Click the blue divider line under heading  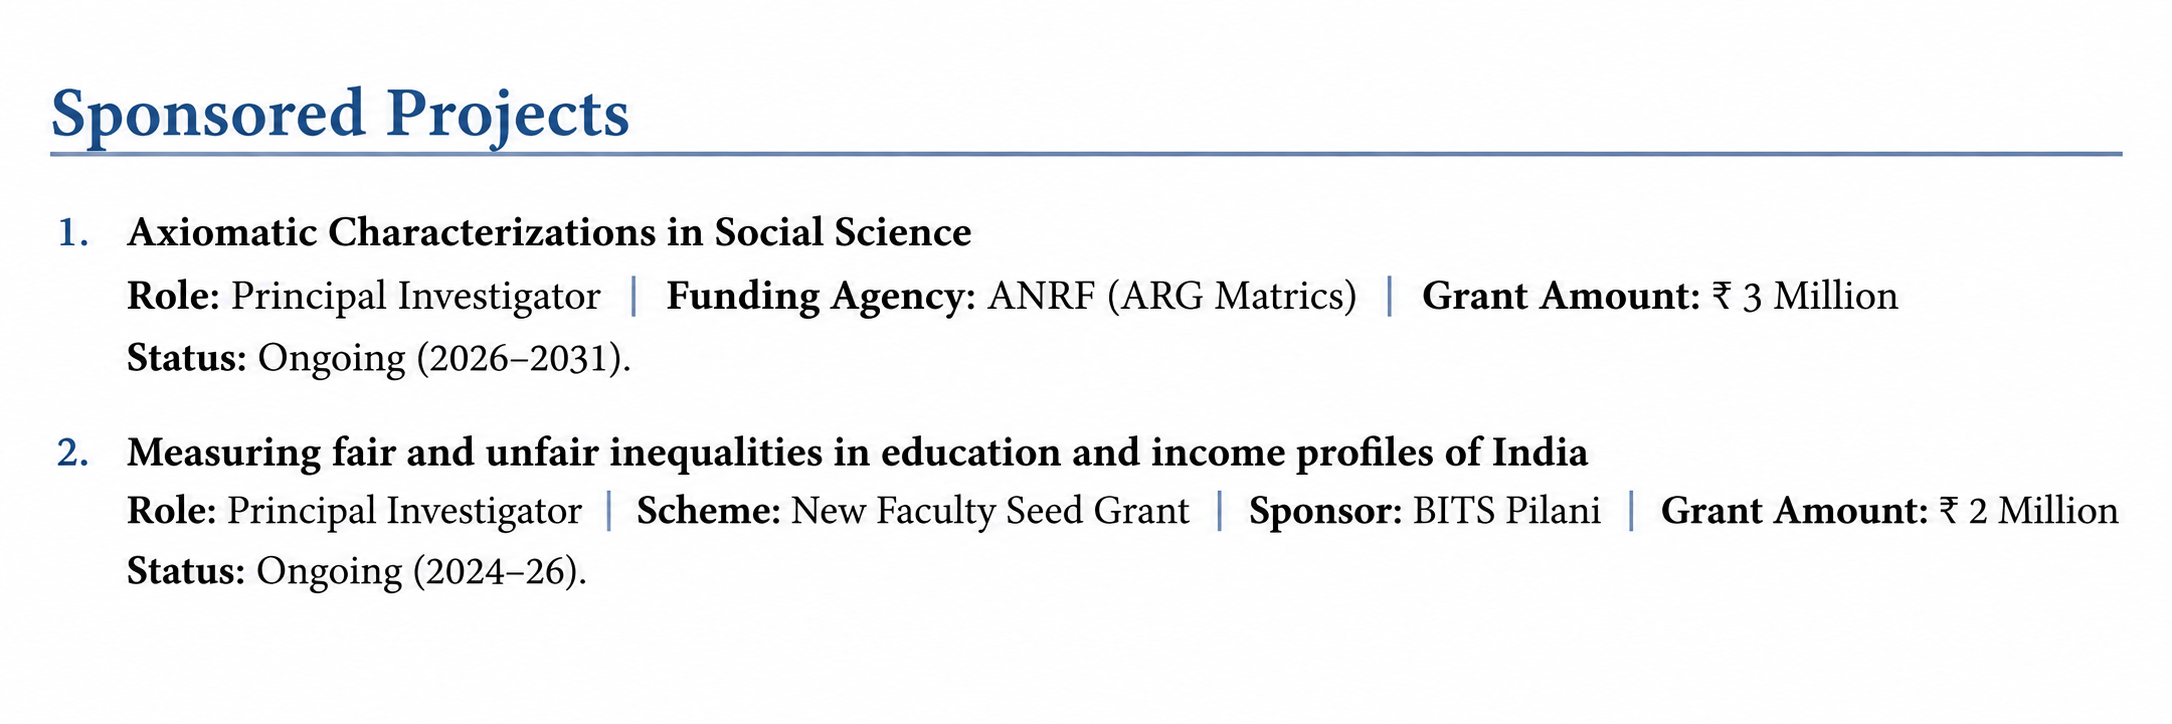(1086, 154)
